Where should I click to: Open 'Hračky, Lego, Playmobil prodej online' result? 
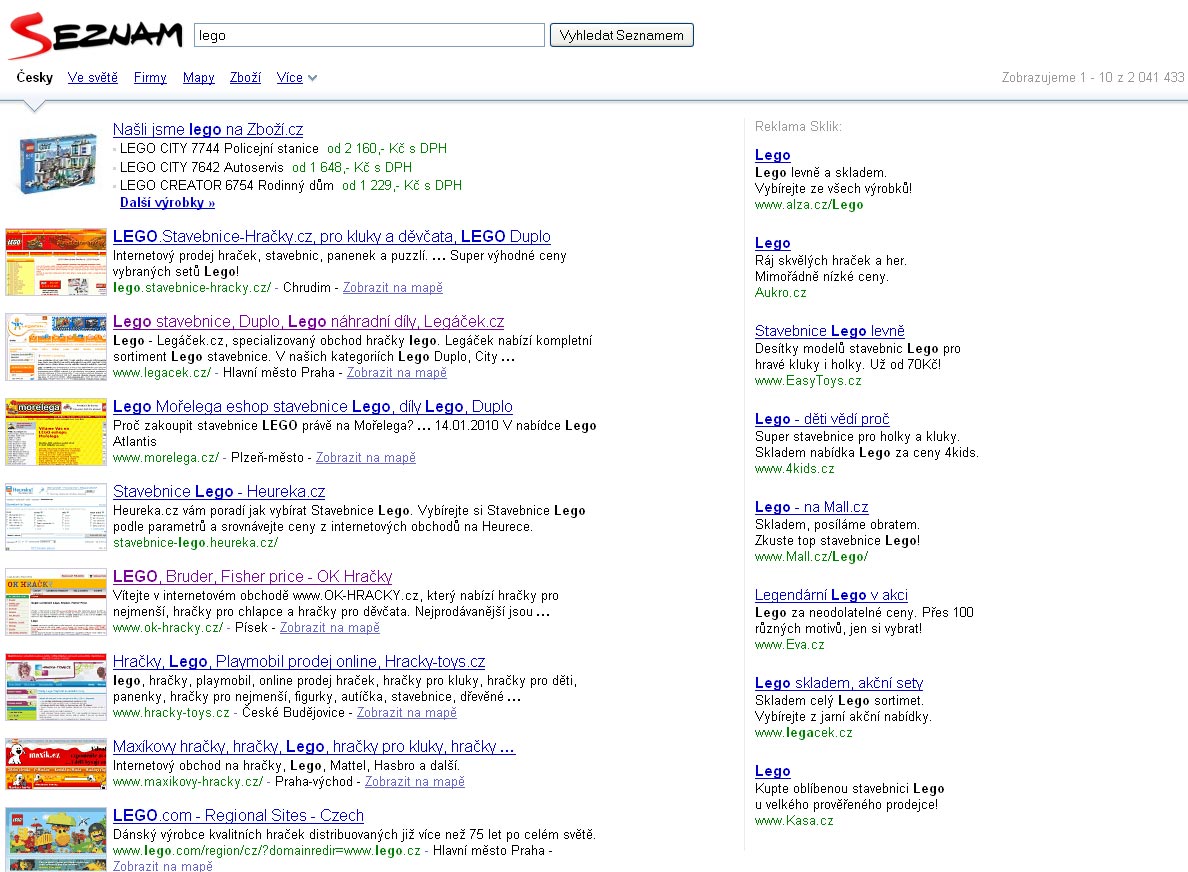299,661
